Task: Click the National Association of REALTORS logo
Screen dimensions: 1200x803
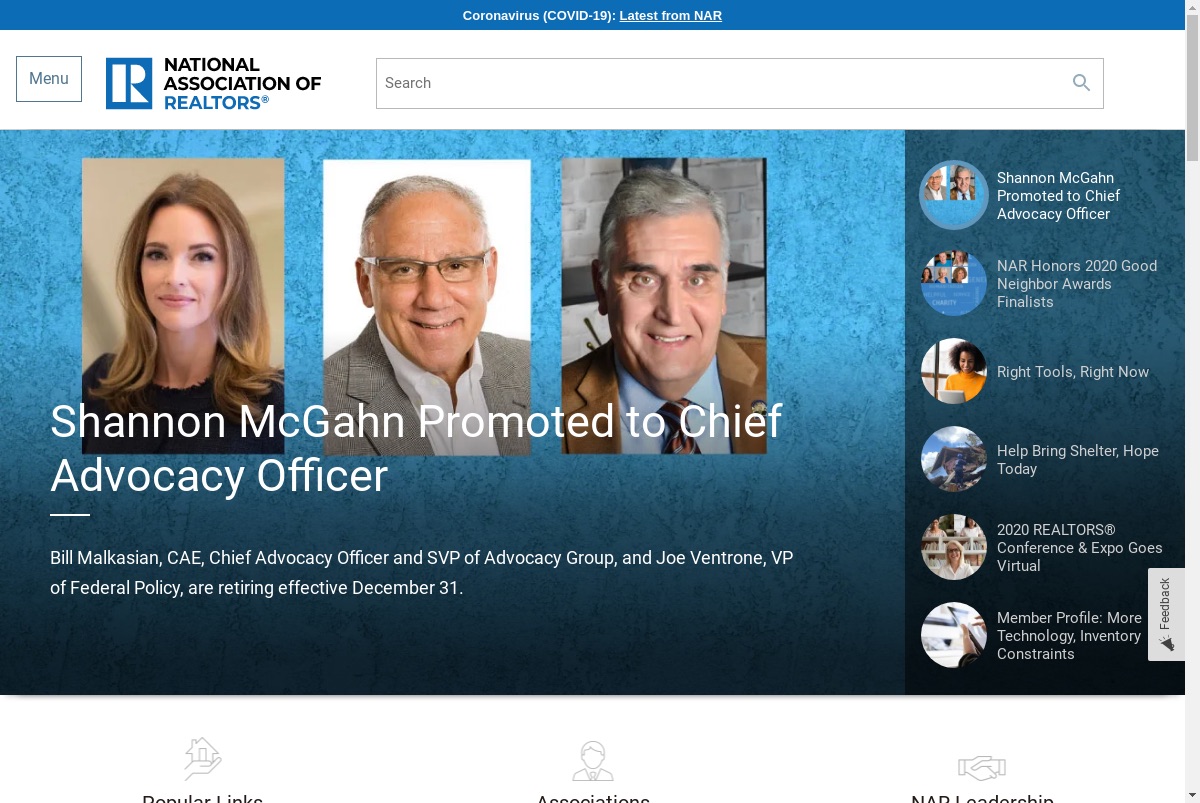Action: click(x=213, y=83)
